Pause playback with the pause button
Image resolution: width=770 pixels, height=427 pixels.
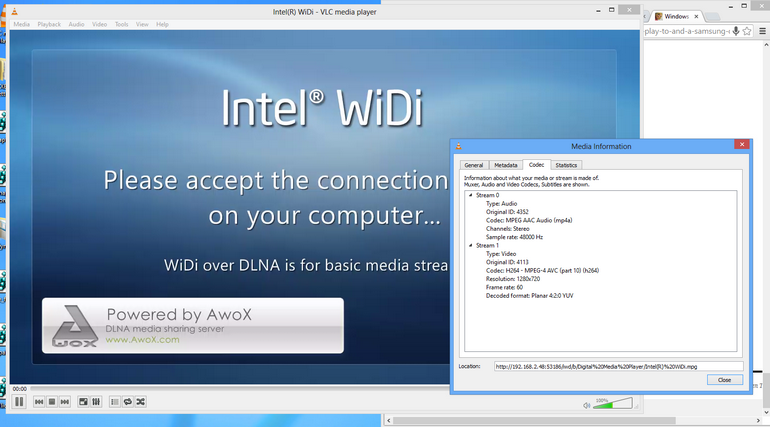click(19, 401)
